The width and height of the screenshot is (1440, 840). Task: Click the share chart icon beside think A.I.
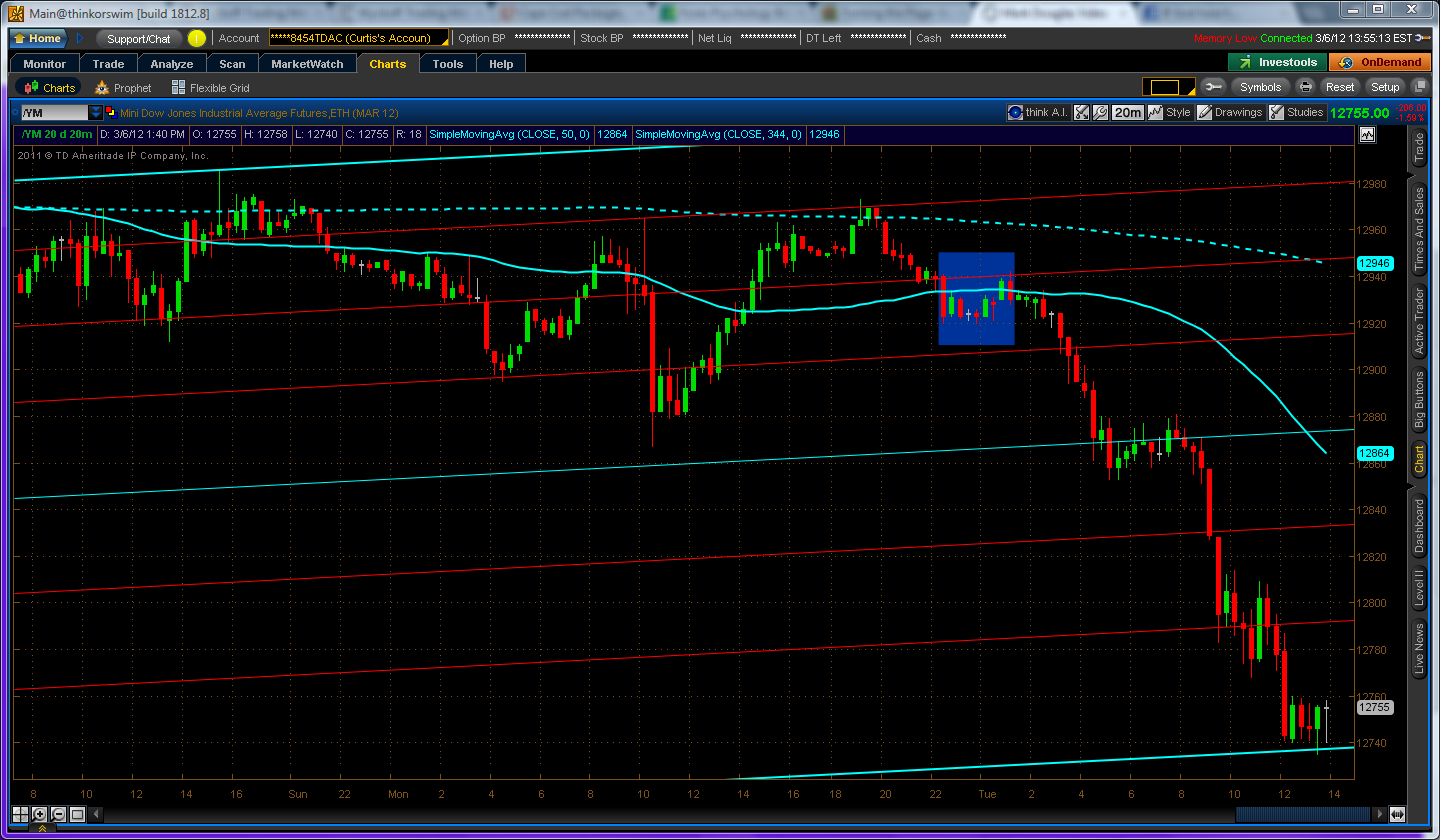tap(1082, 113)
